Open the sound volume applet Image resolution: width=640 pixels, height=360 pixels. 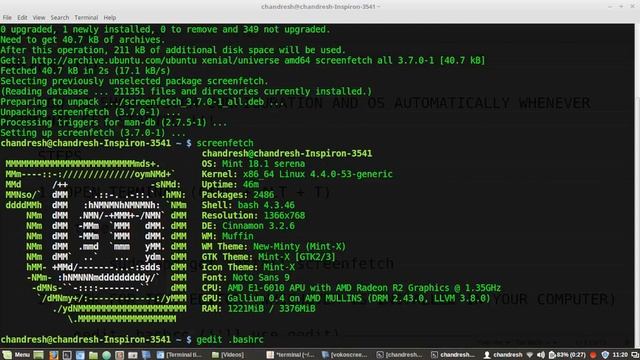click(x=541, y=355)
